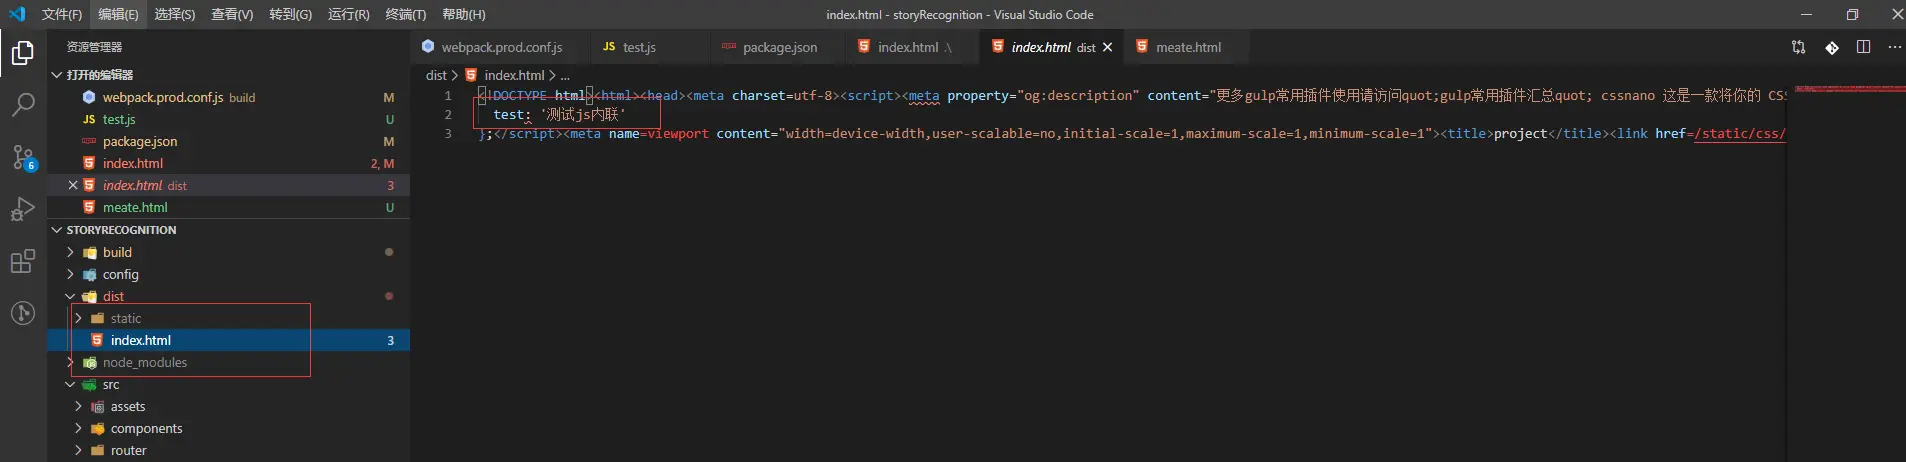
Task: Collapse the STORYRECOGNITION section
Action: 228,230
